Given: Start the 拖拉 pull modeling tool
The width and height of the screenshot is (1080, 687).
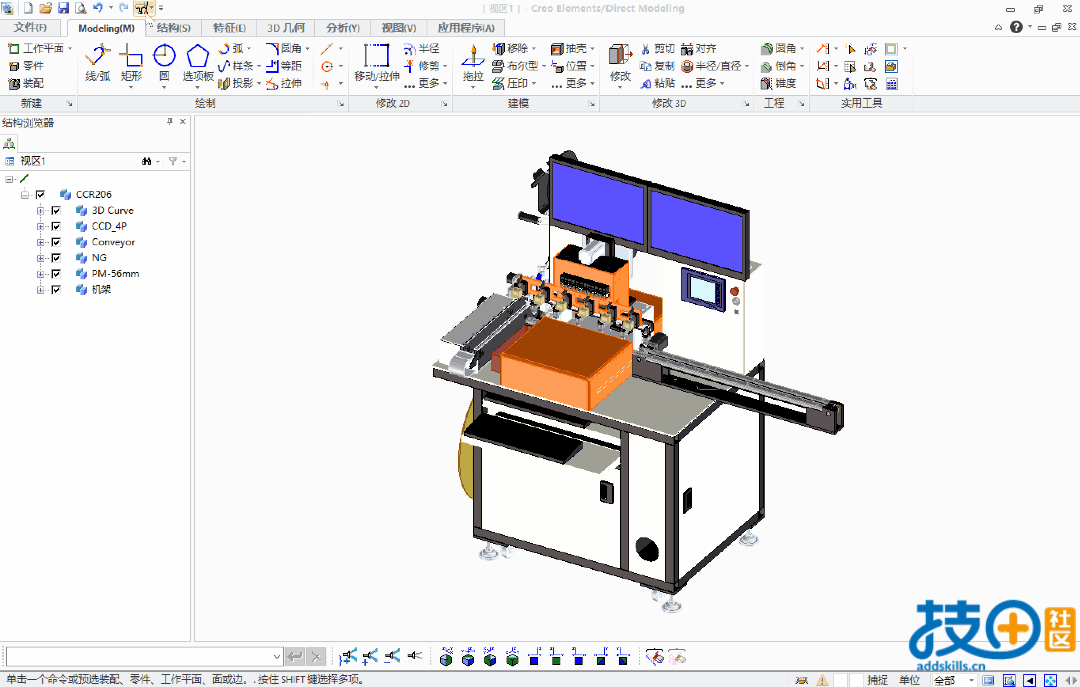Looking at the screenshot, I should click(472, 63).
